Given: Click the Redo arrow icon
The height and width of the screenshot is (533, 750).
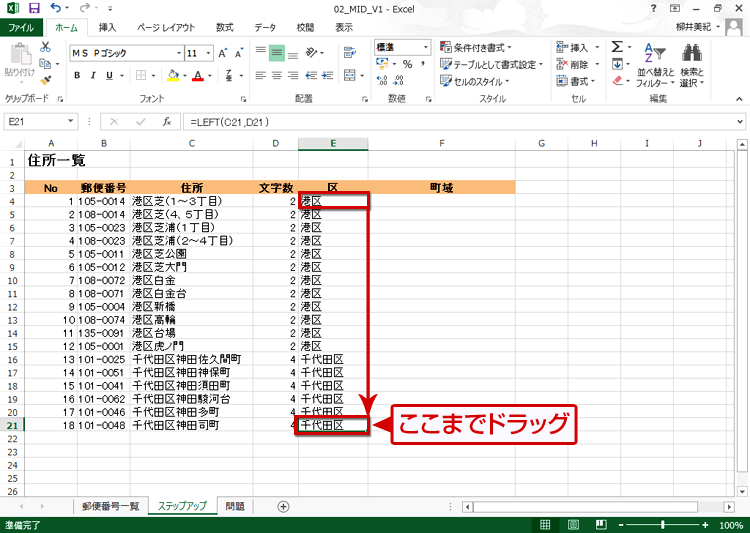Looking at the screenshot, I should click(85, 8).
